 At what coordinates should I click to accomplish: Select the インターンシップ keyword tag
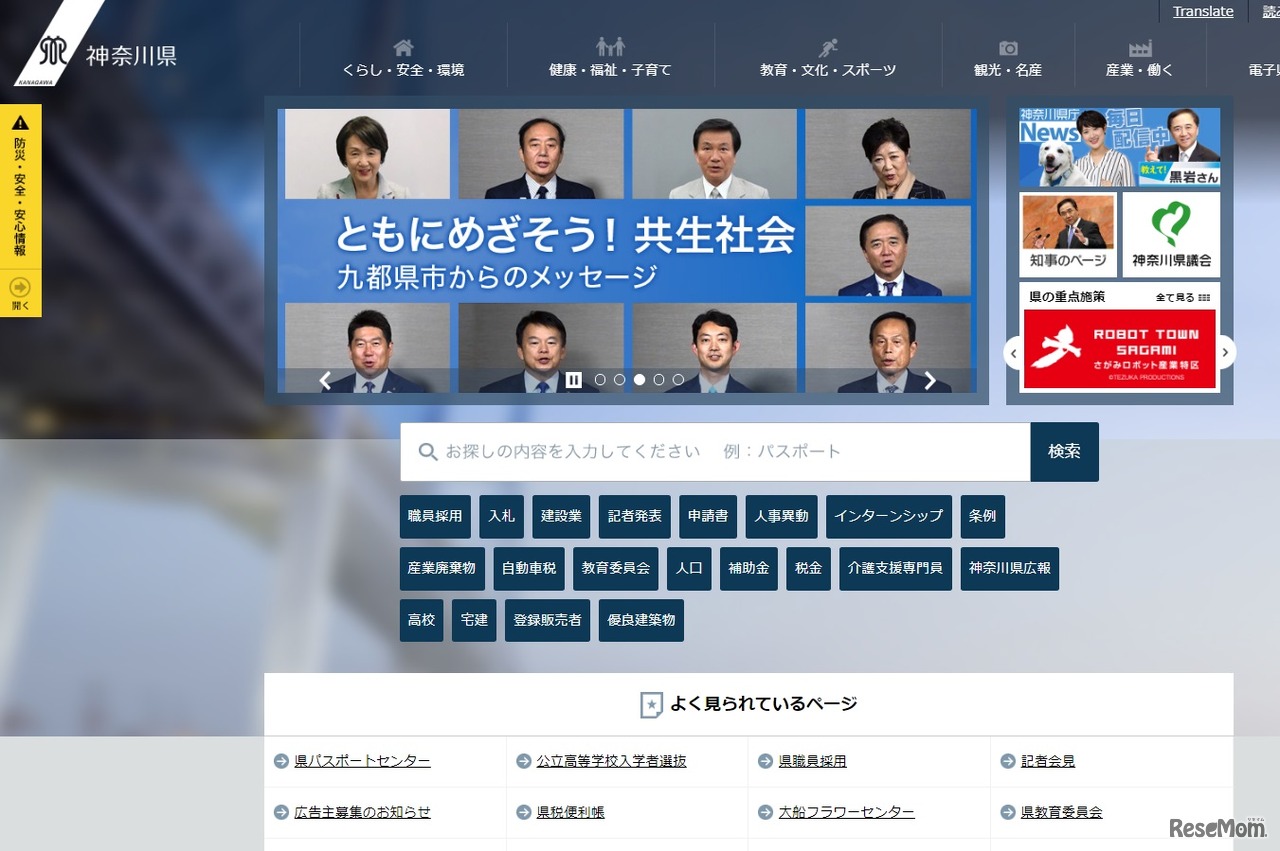pos(889,517)
